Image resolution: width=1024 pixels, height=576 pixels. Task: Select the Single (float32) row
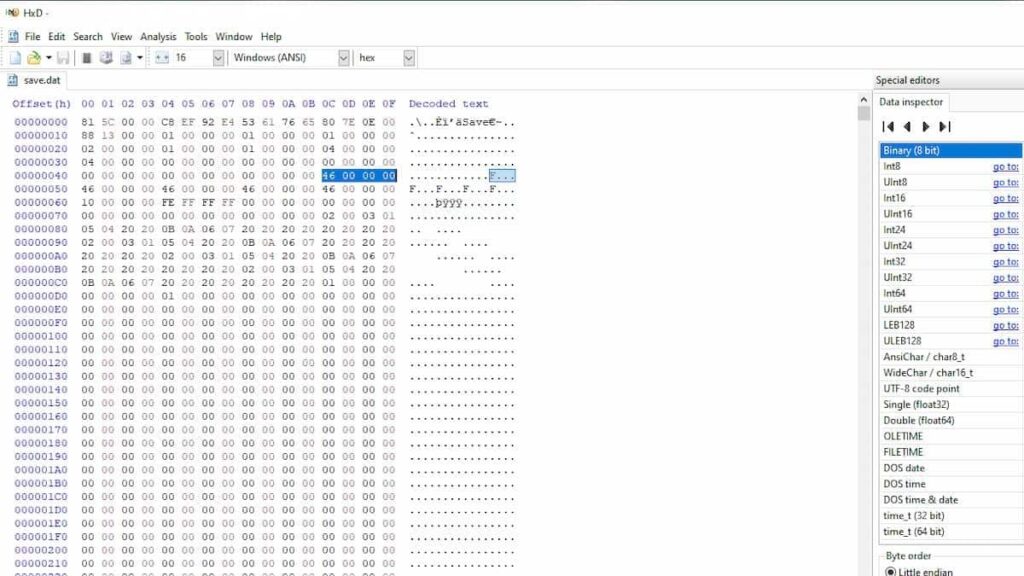(x=951, y=404)
